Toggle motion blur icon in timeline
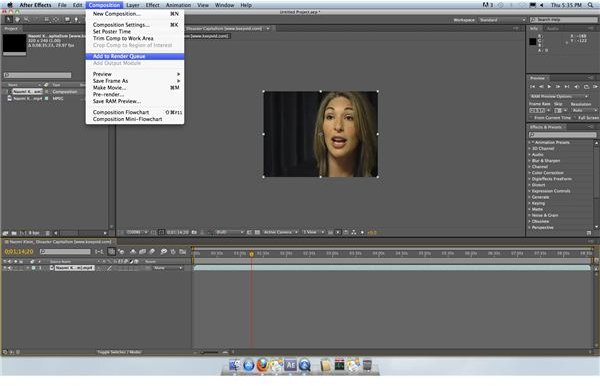The image size is (600, 386). [152, 252]
